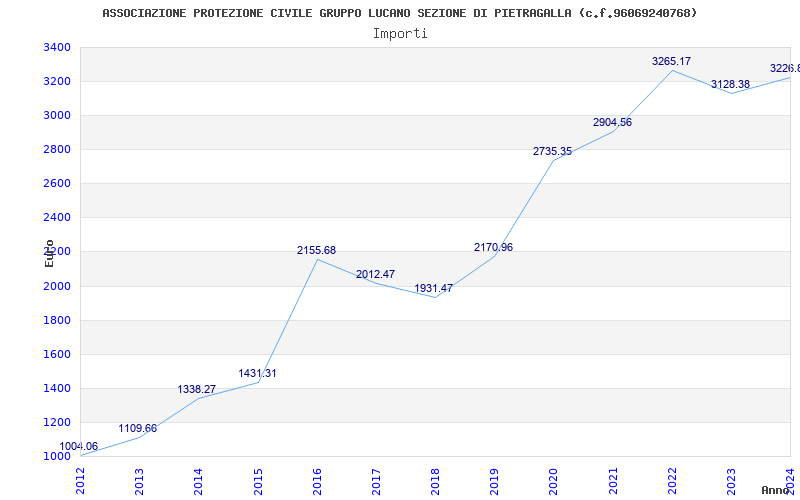The image size is (800, 500).
Task: Click the x-axis year label 2021
Action: pyautogui.click(x=613, y=482)
